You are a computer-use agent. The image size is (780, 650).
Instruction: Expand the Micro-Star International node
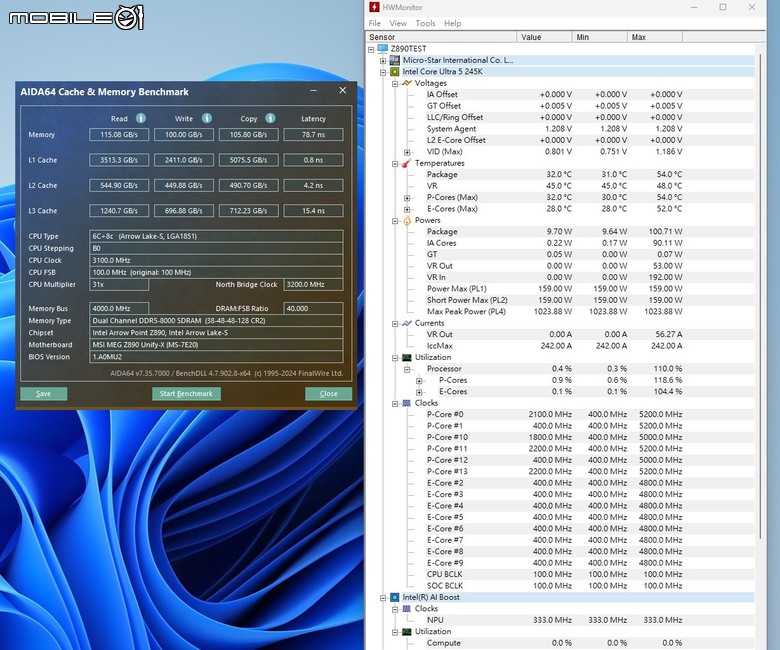pyautogui.click(x=383, y=61)
